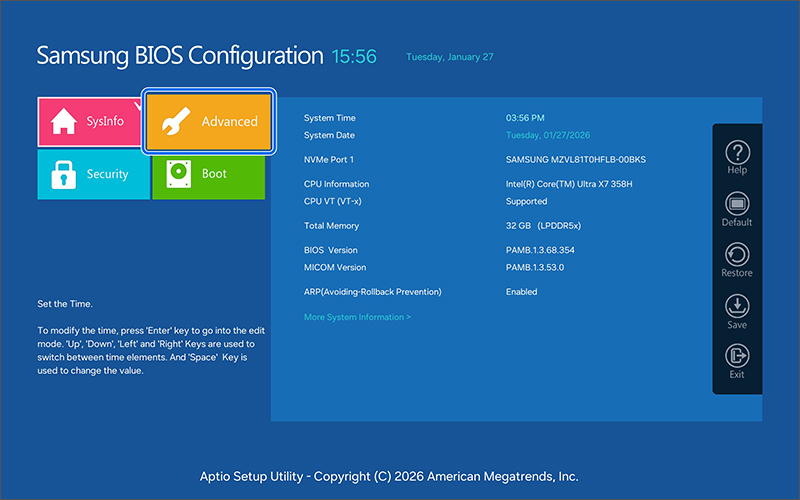Click the Default settings icon

pos(737,203)
